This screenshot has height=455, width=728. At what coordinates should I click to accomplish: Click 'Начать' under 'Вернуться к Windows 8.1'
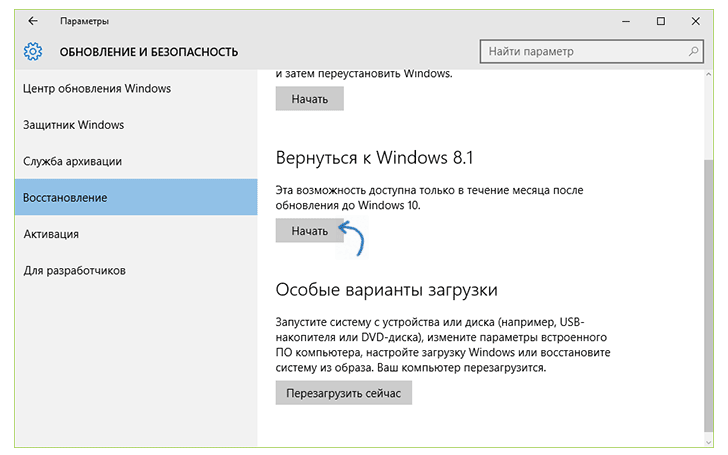pyautogui.click(x=310, y=231)
